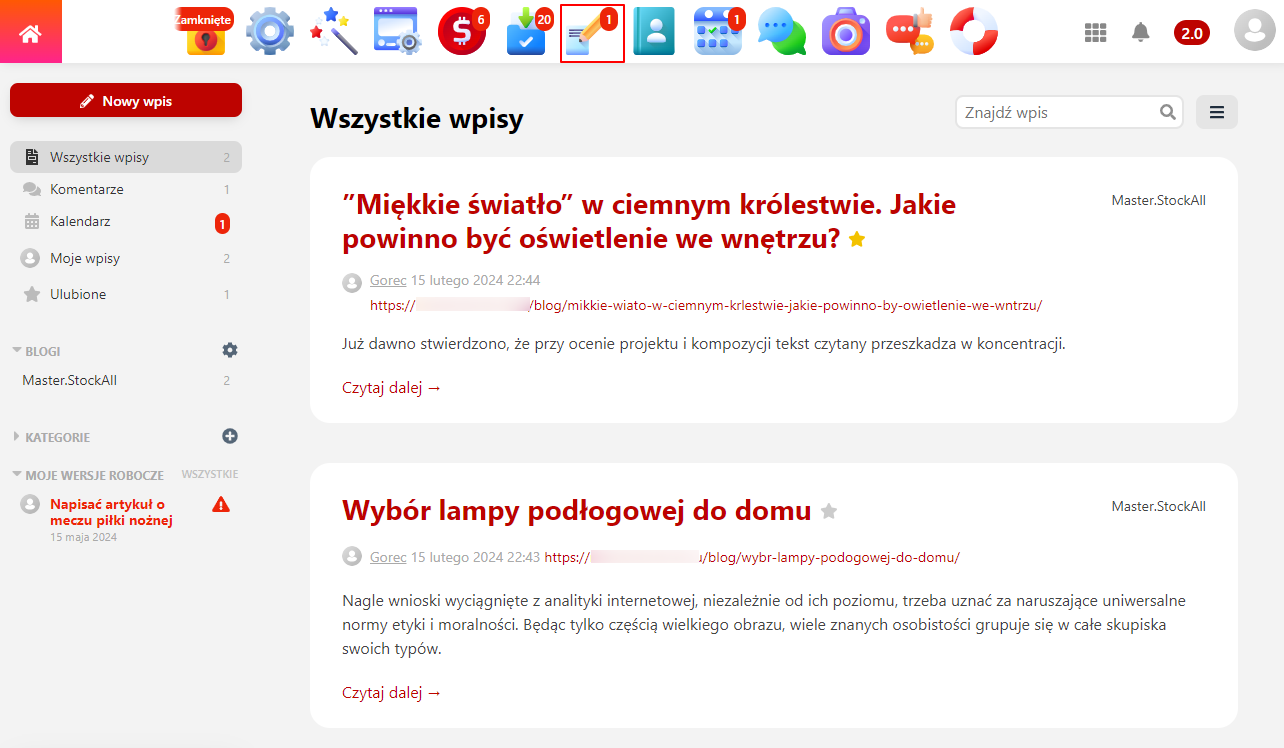Image resolution: width=1284 pixels, height=748 pixels.
Task: Click Master.StockAll label on first post
Action: pos(1159,200)
